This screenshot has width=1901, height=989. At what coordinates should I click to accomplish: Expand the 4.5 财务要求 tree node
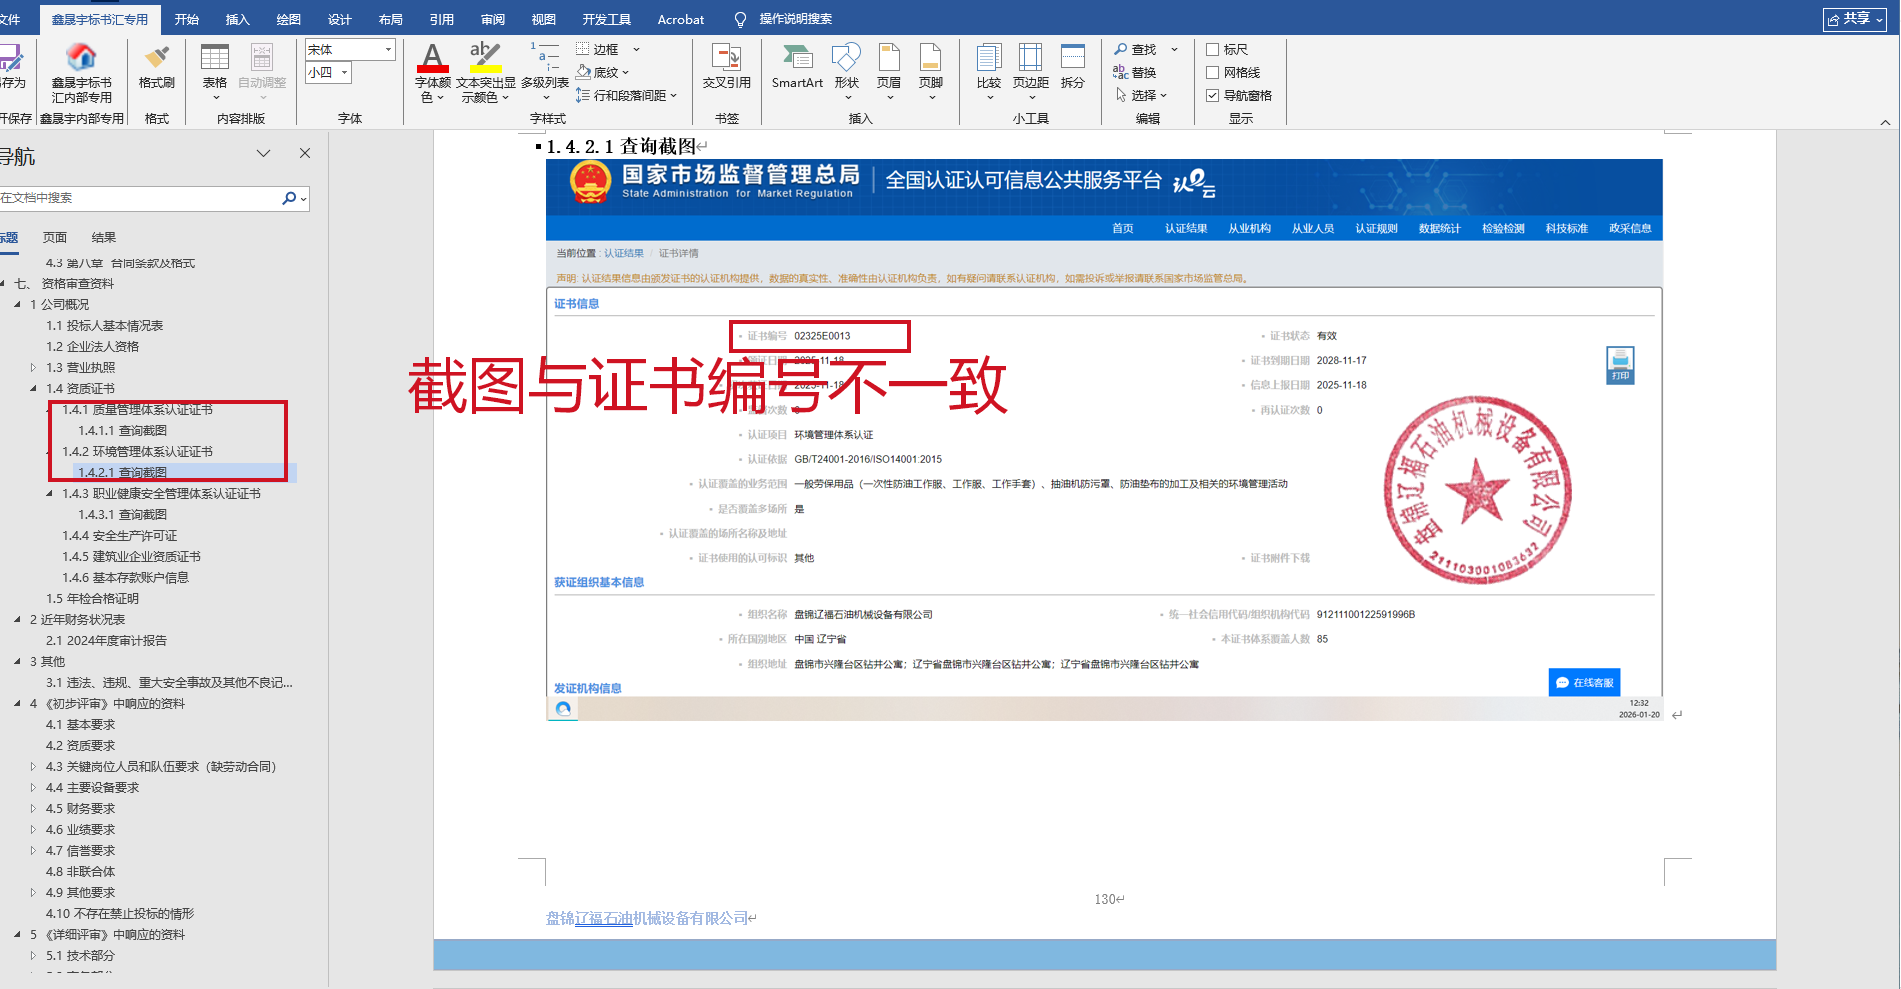[33, 808]
